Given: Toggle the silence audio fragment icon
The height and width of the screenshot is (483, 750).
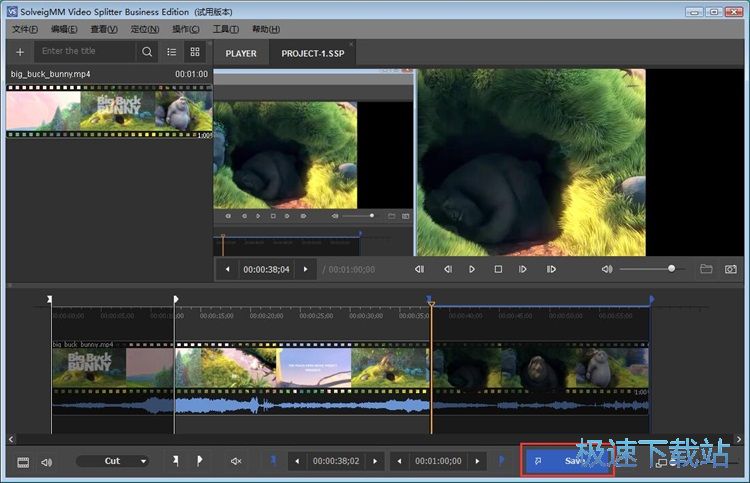Looking at the screenshot, I should click(x=236, y=461).
